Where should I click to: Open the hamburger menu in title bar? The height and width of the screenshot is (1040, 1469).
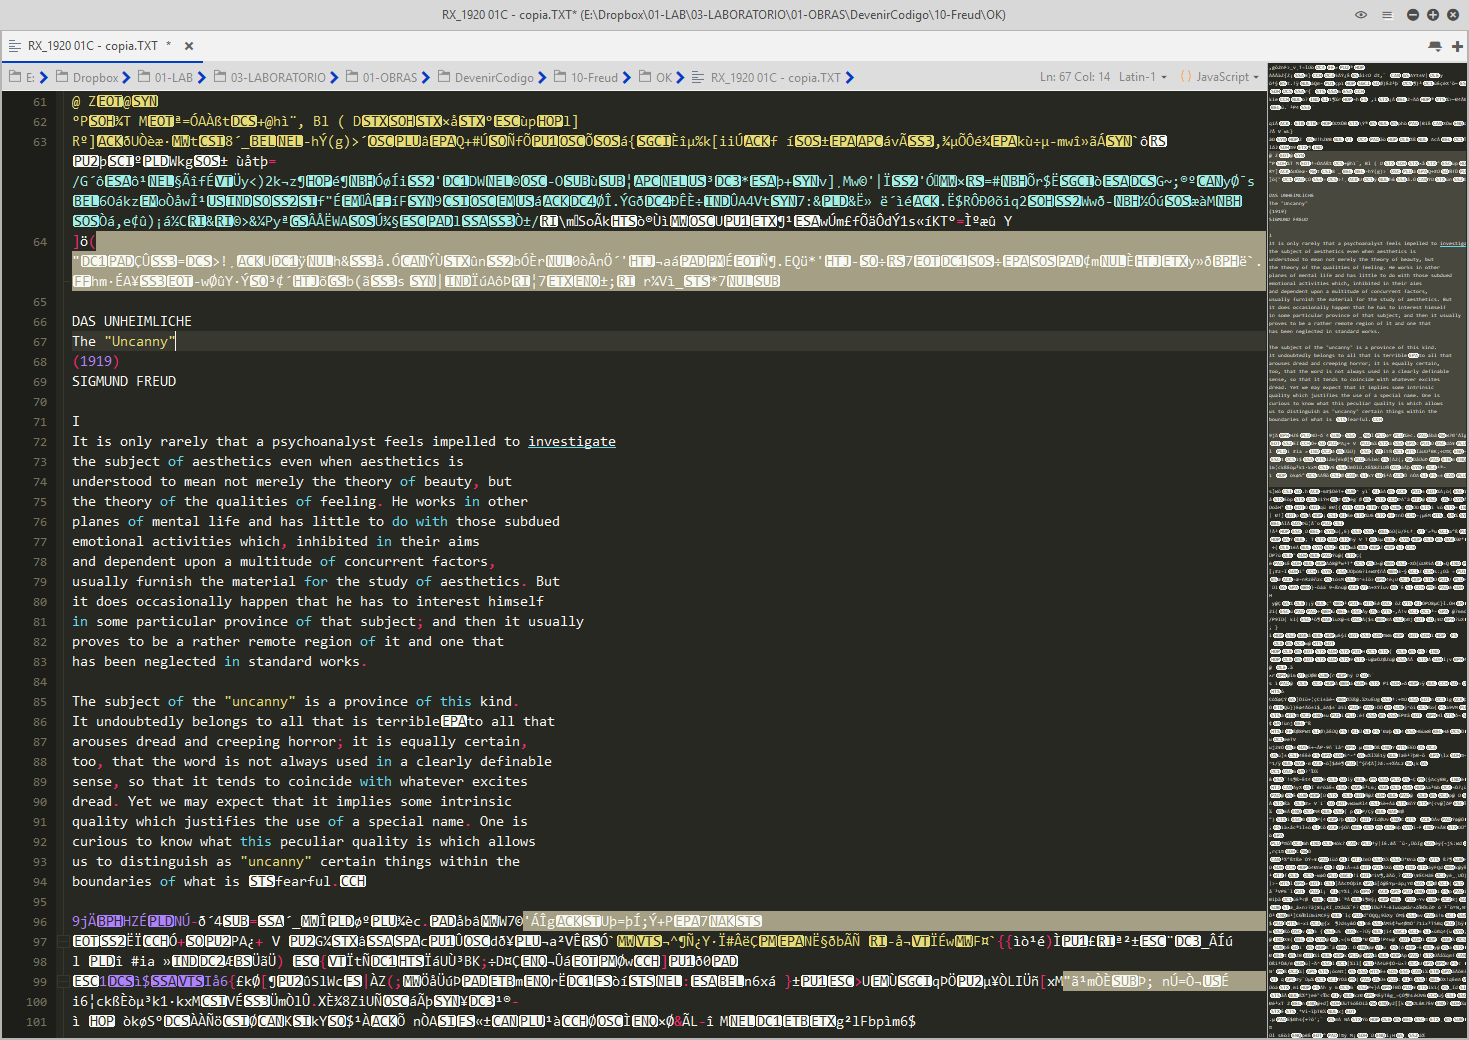[x=1386, y=15]
